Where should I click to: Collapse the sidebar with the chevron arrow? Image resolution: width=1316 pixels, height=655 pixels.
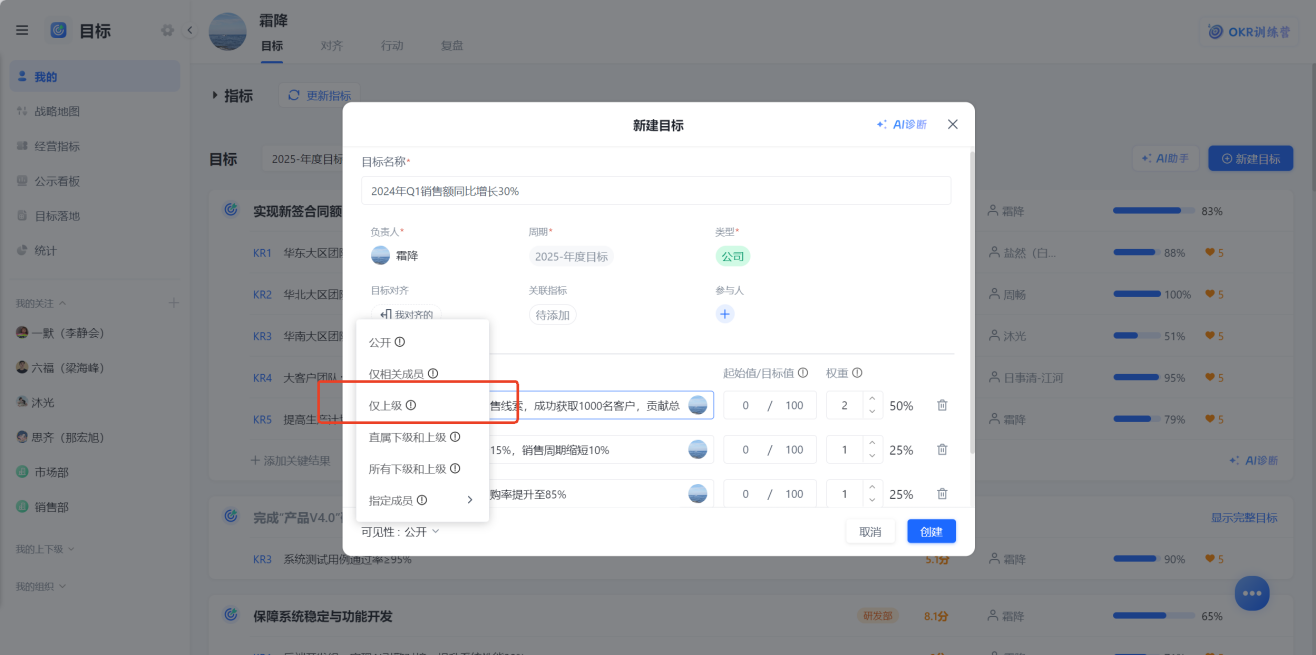[190, 30]
